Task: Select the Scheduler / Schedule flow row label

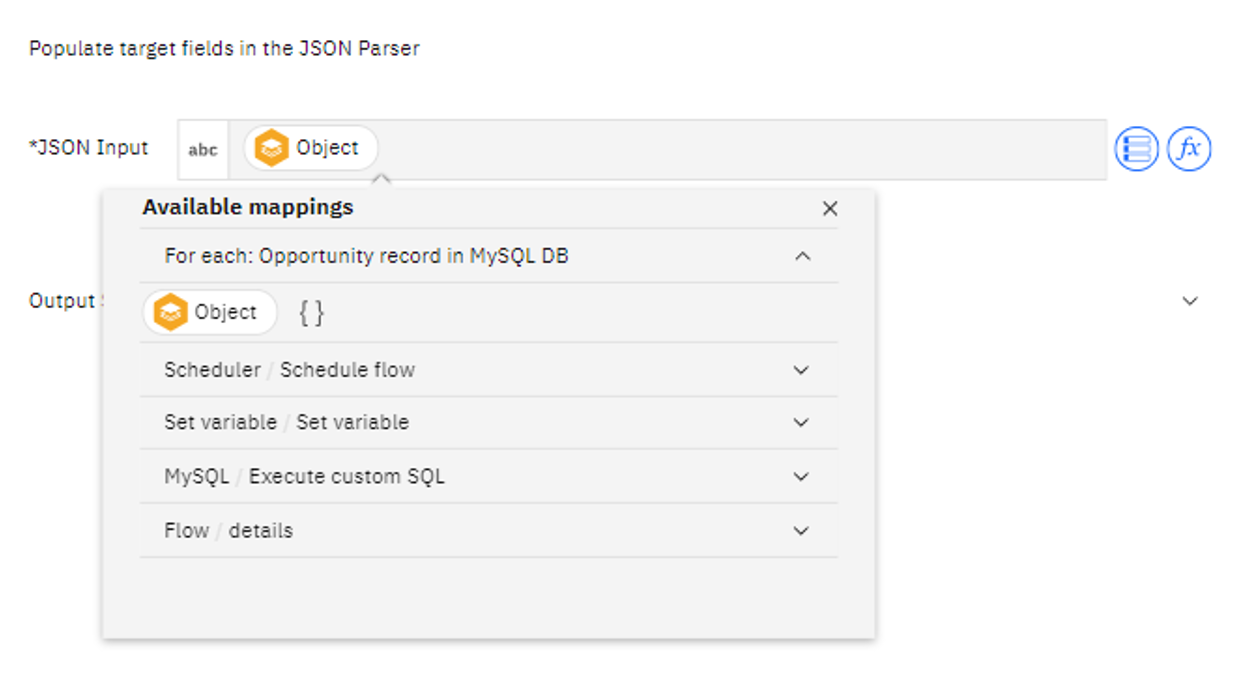Action: (289, 370)
